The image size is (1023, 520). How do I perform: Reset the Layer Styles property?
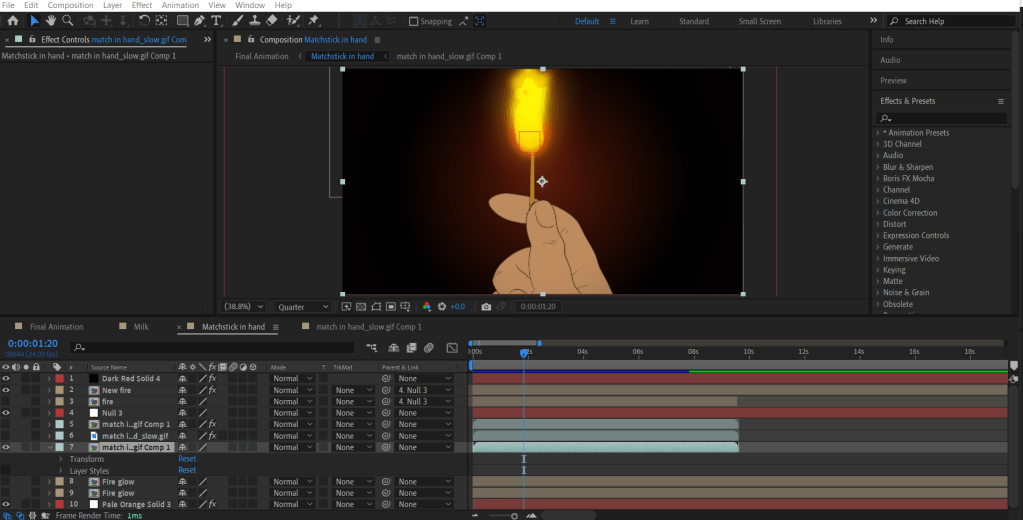(x=187, y=470)
